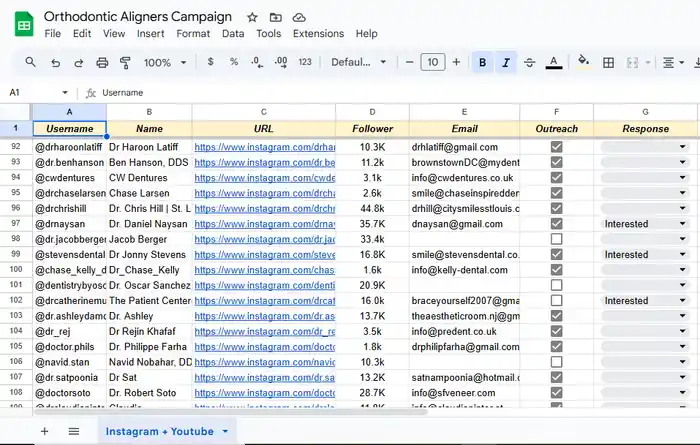This screenshot has width=700, height=445.
Task: Open the Format menu
Action: (193, 33)
